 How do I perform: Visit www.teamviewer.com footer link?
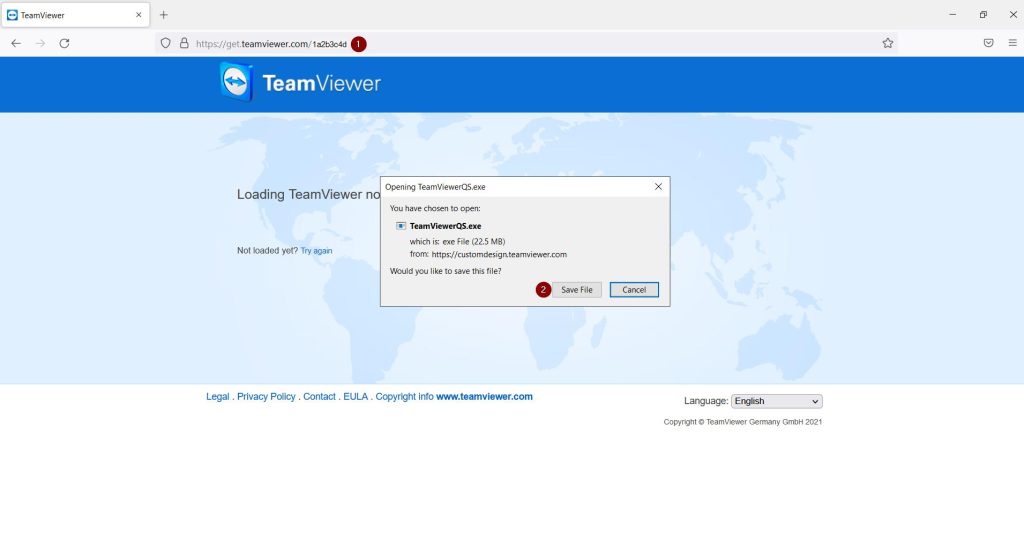(485, 397)
